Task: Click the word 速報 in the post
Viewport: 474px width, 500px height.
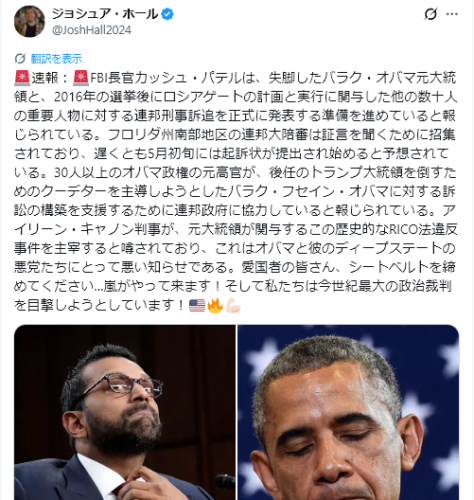Action: [x=45, y=78]
